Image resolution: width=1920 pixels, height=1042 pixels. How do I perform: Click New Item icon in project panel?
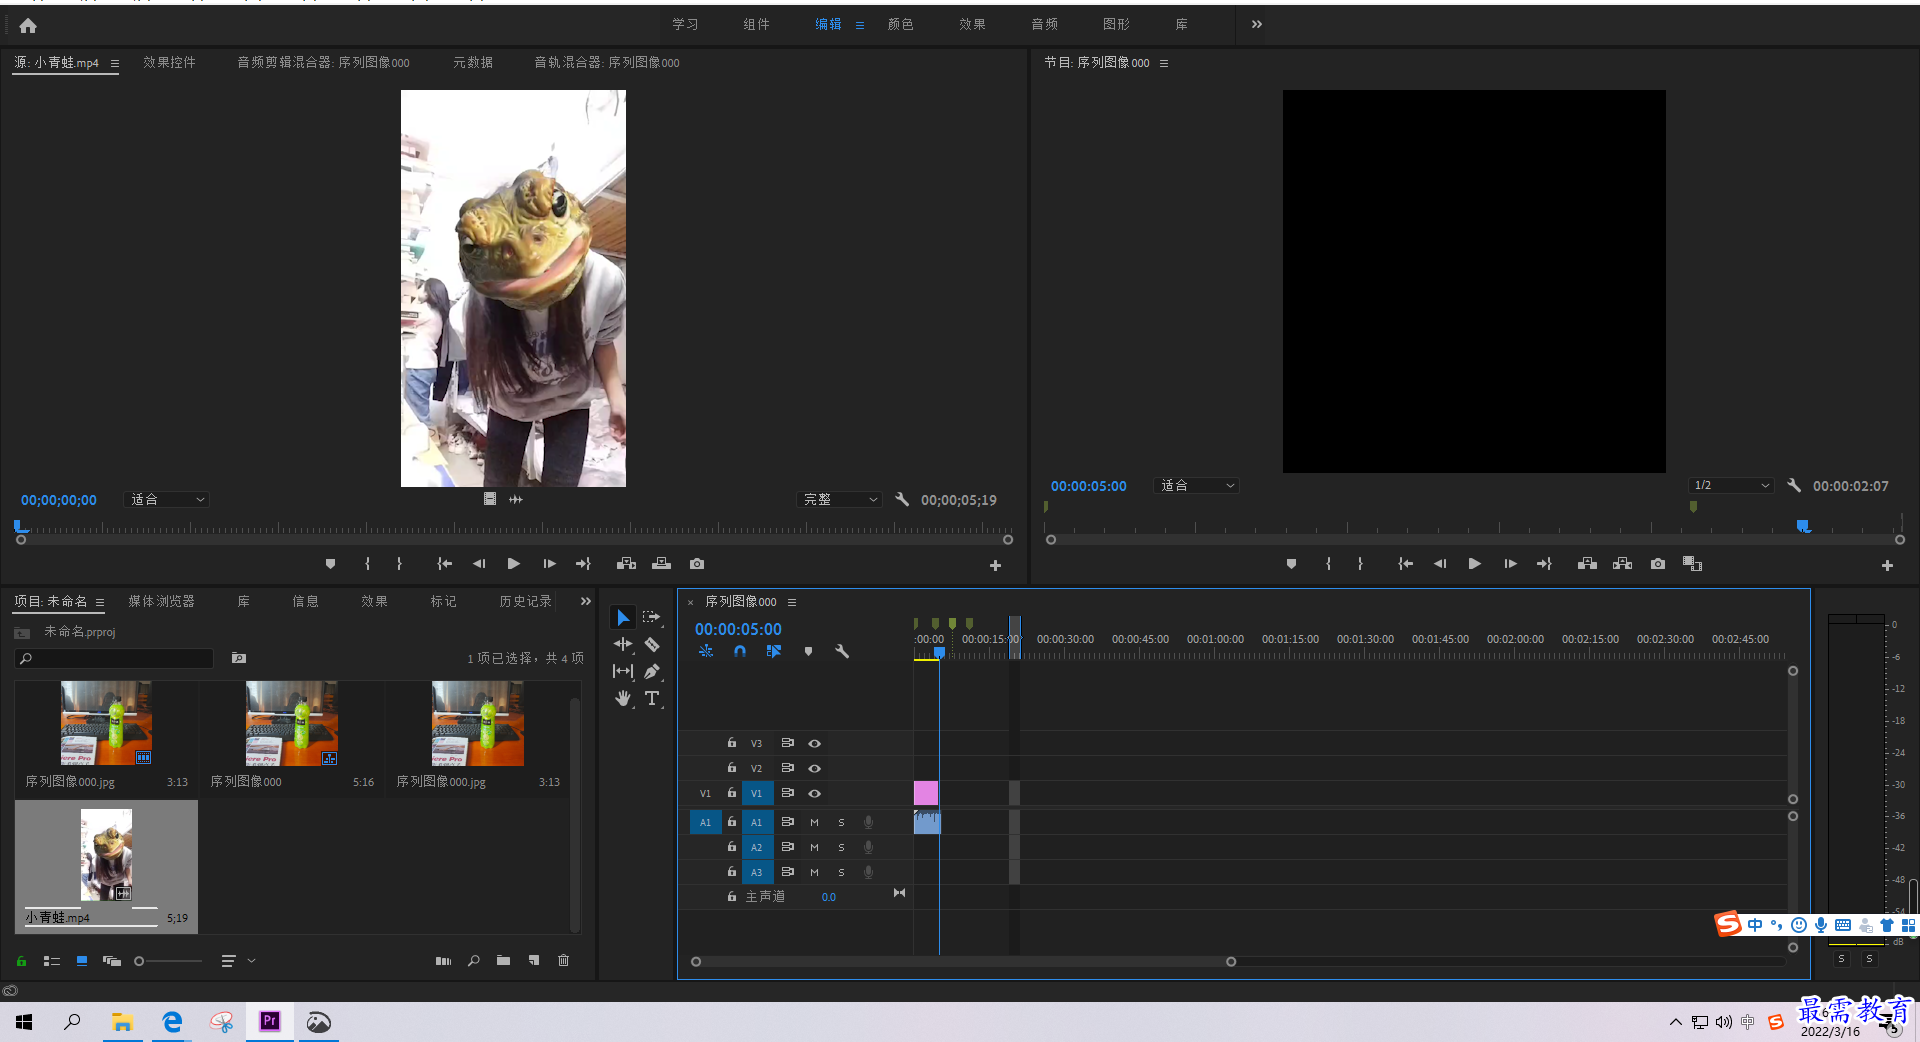[x=534, y=961]
